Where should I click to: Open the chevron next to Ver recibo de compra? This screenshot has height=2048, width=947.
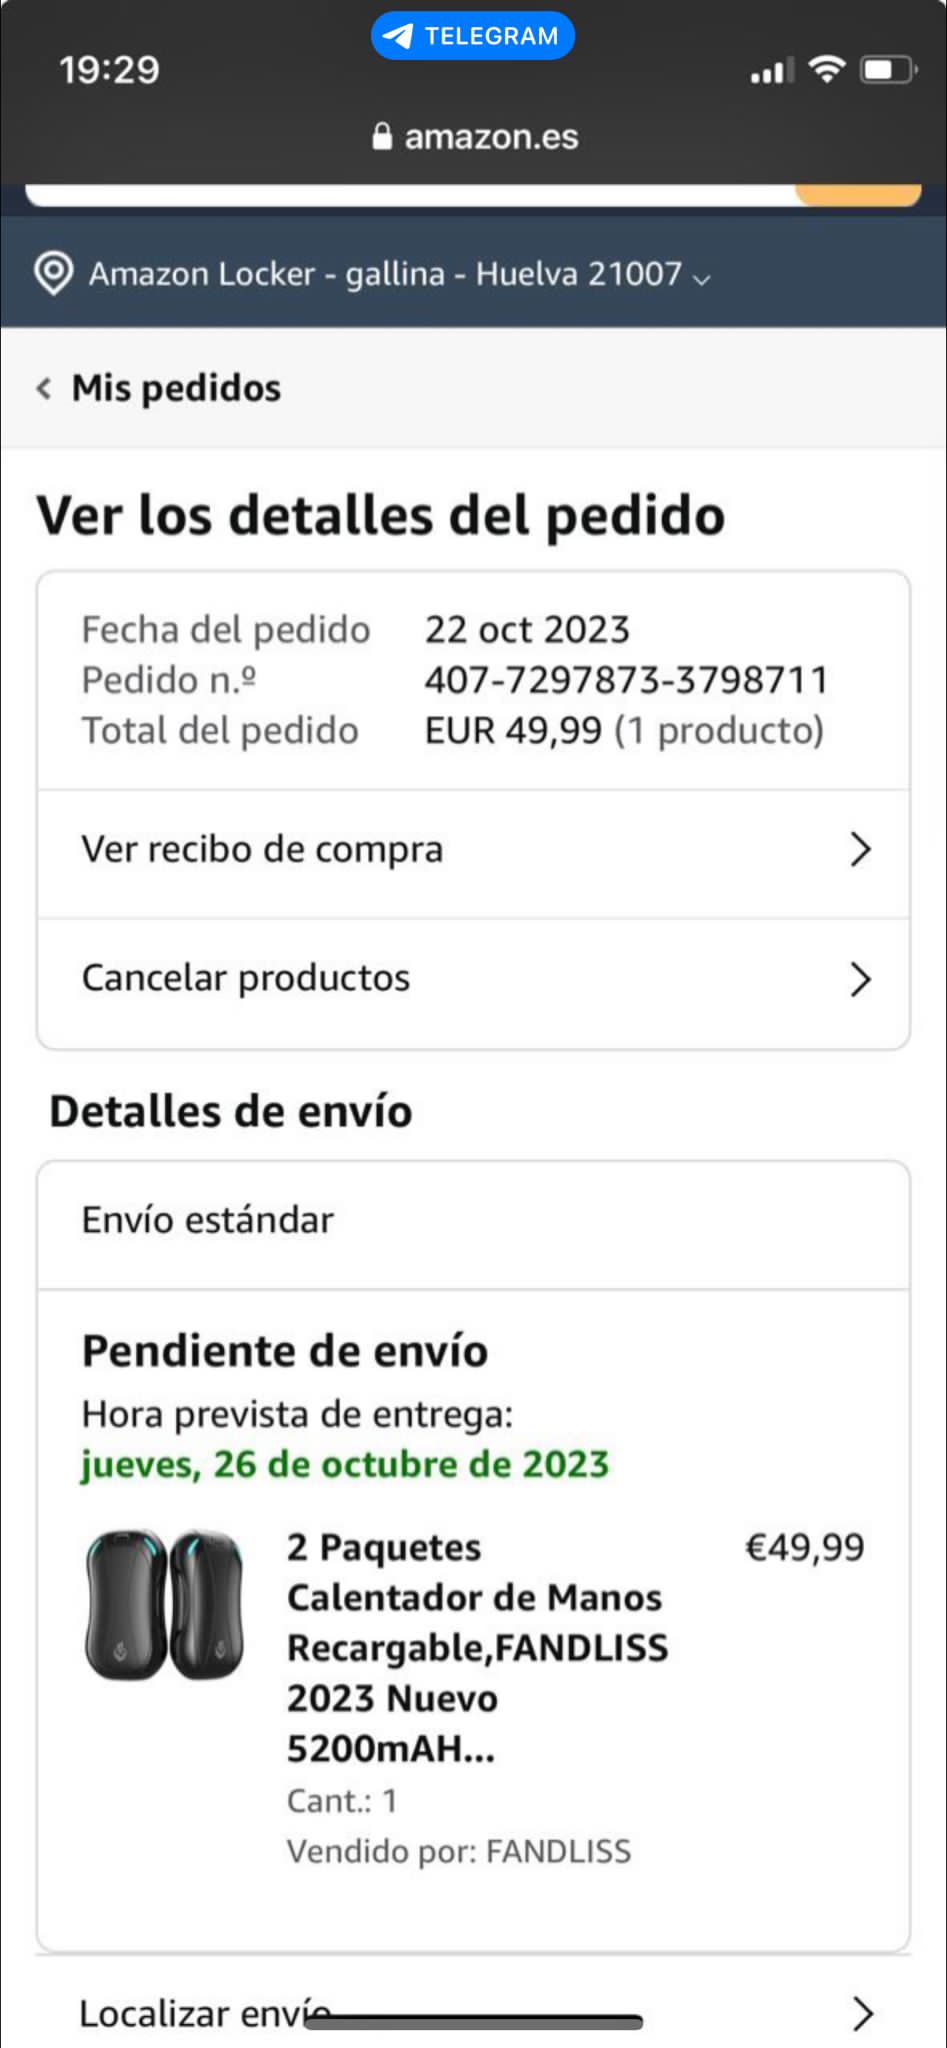click(x=860, y=850)
